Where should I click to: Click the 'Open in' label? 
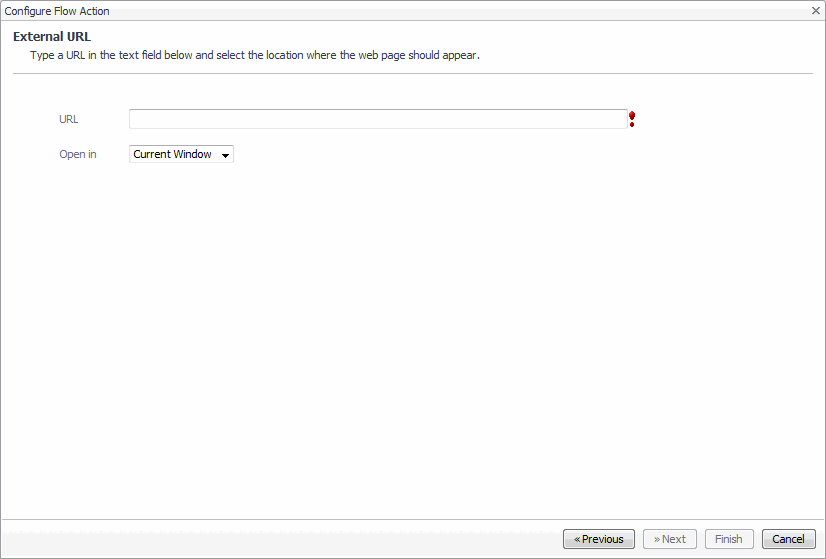coord(78,155)
